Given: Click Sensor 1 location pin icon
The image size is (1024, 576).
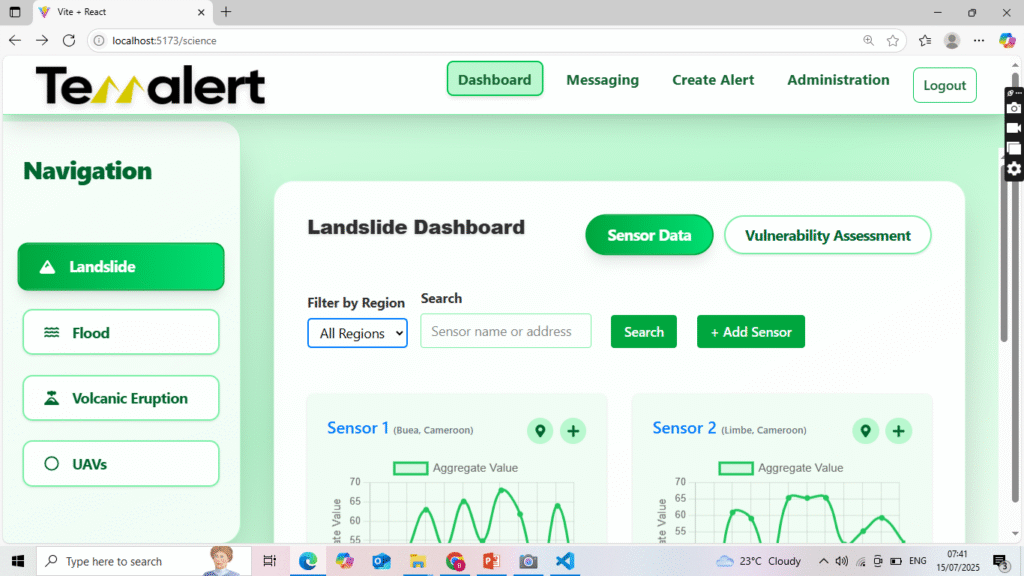Looking at the screenshot, I should 540,431.
